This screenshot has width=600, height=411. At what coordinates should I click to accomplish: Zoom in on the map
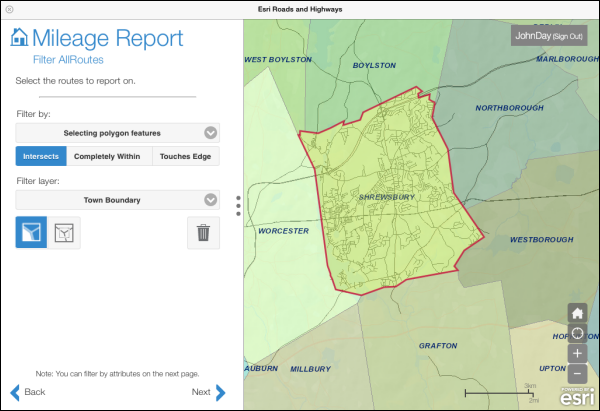(x=577, y=353)
